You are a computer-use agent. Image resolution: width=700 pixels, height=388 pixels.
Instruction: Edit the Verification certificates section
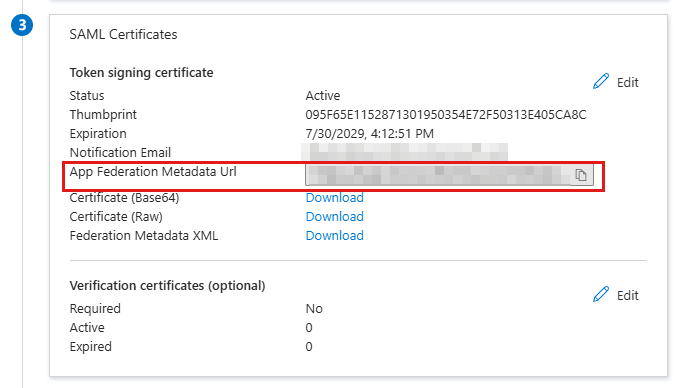[628, 296]
